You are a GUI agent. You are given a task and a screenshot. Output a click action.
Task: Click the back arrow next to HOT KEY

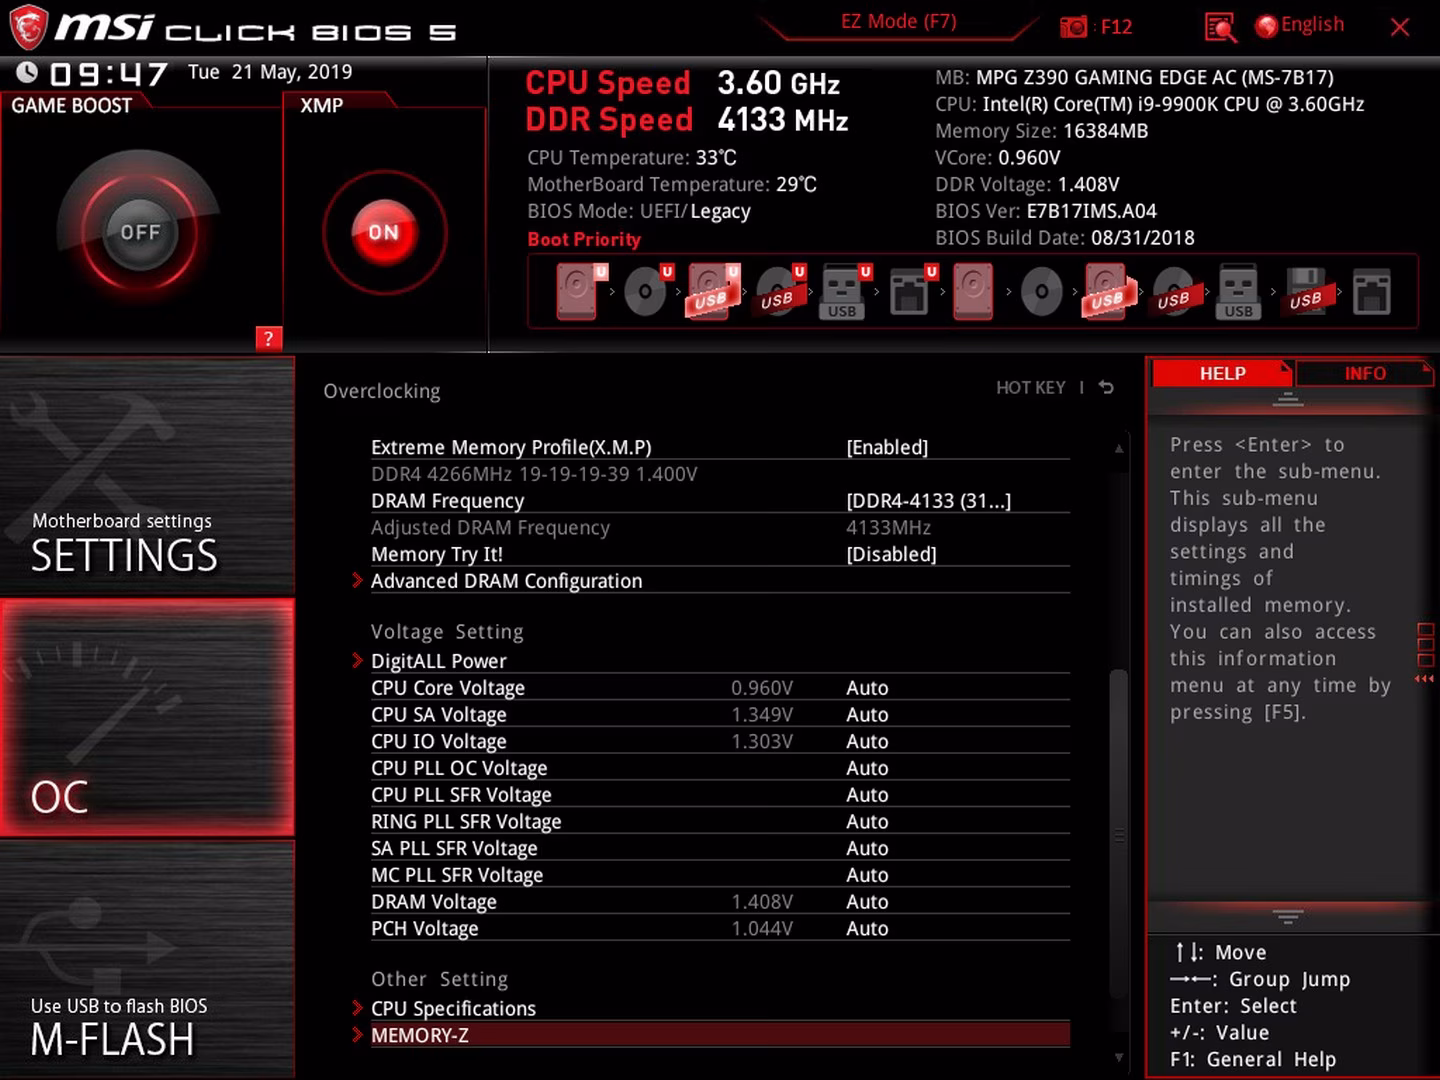[x=1106, y=387]
